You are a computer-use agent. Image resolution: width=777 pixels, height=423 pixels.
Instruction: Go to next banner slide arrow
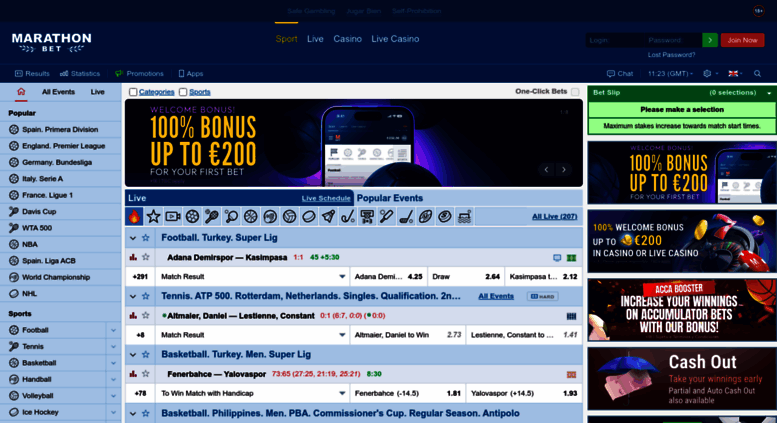[x=564, y=169]
